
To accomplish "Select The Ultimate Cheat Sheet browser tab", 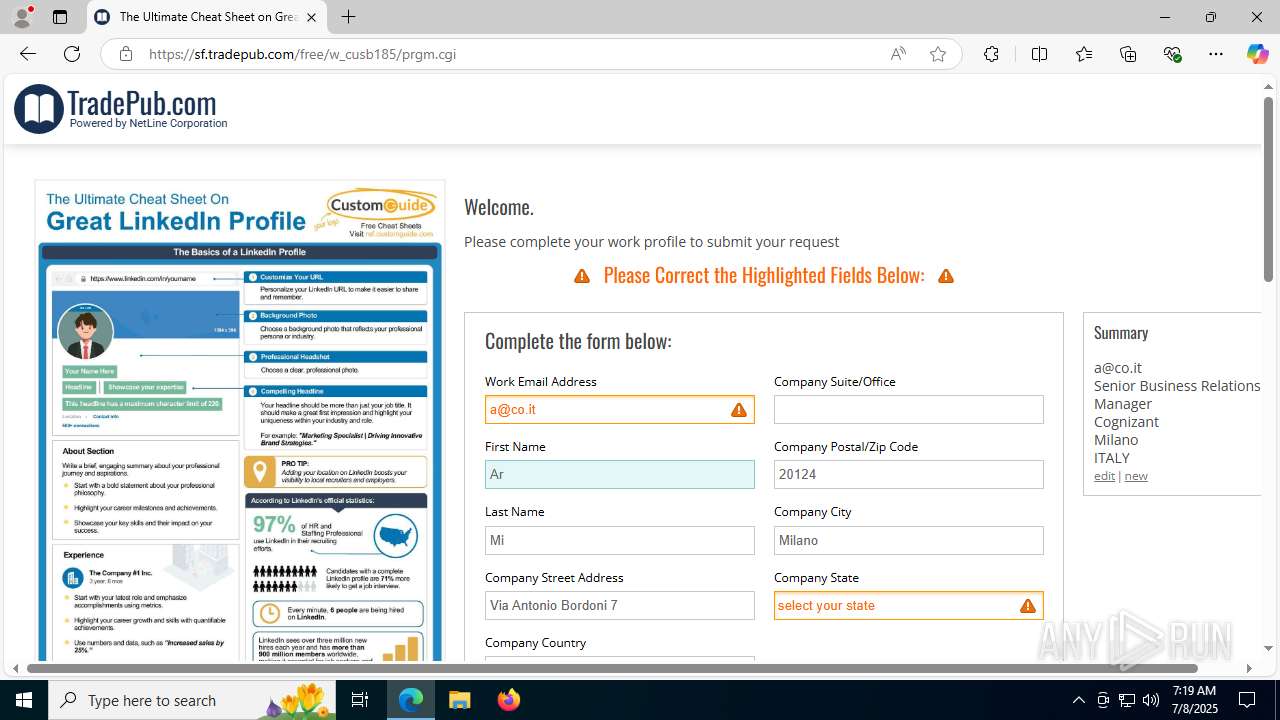I will [x=207, y=17].
